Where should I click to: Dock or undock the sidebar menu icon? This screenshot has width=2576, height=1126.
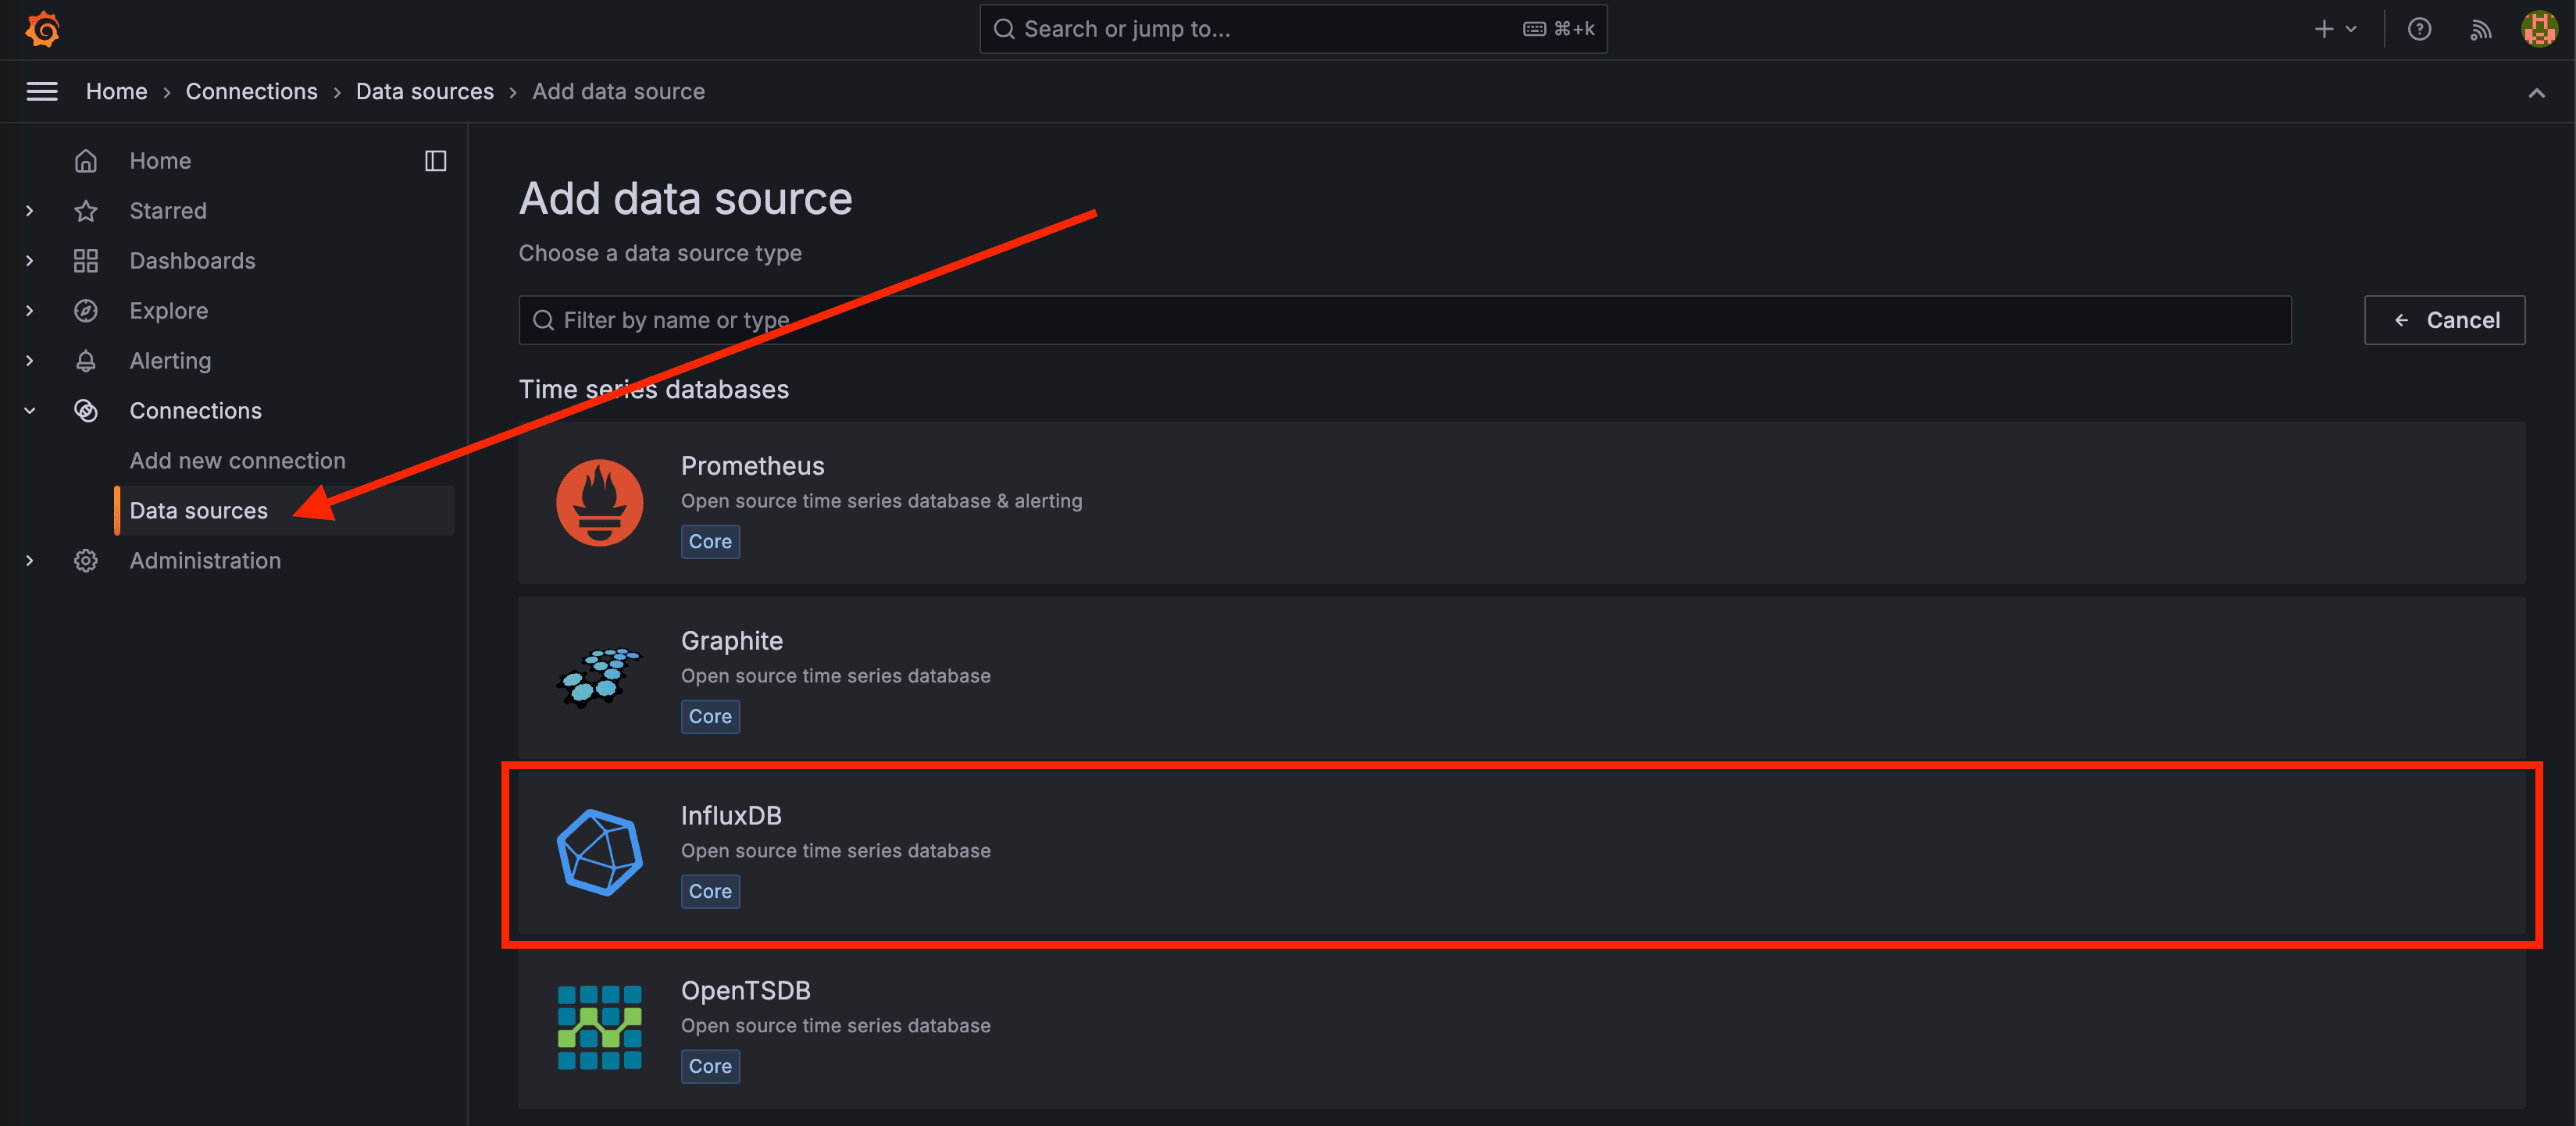pos(435,161)
